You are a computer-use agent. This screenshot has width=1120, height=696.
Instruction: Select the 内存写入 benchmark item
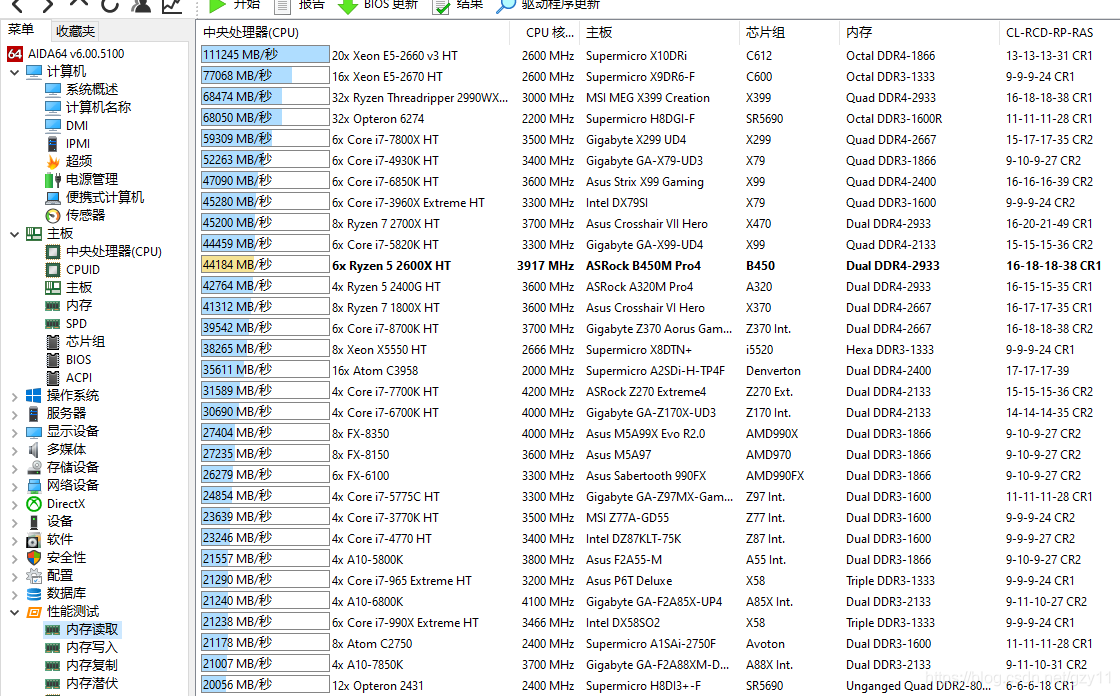coord(92,648)
